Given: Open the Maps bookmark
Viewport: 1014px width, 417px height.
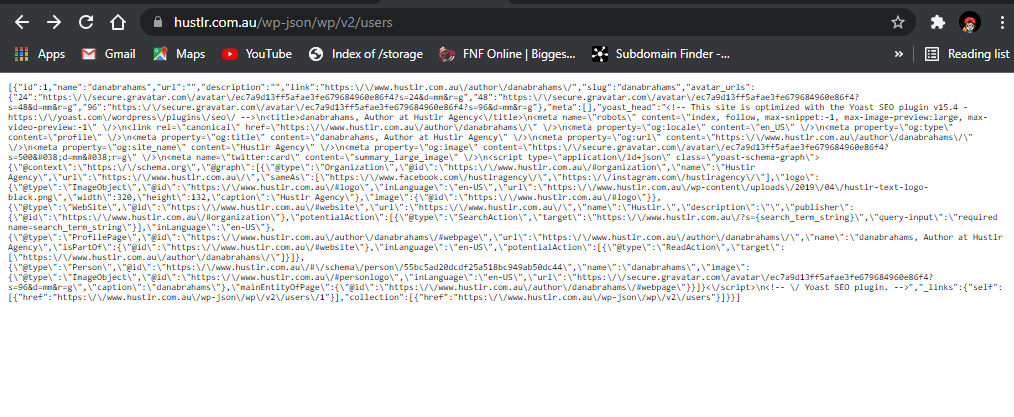Looking at the screenshot, I should click(x=179, y=54).
